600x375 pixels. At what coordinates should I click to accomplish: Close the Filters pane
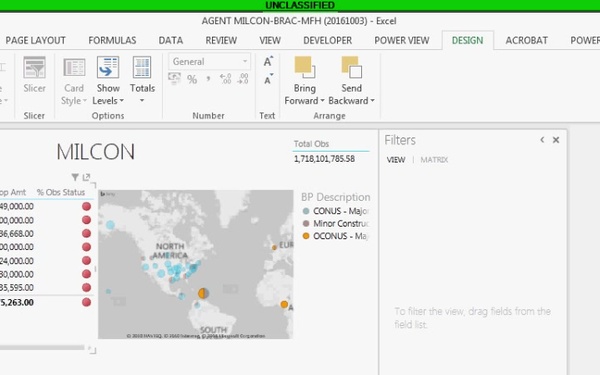pos(556,140)
